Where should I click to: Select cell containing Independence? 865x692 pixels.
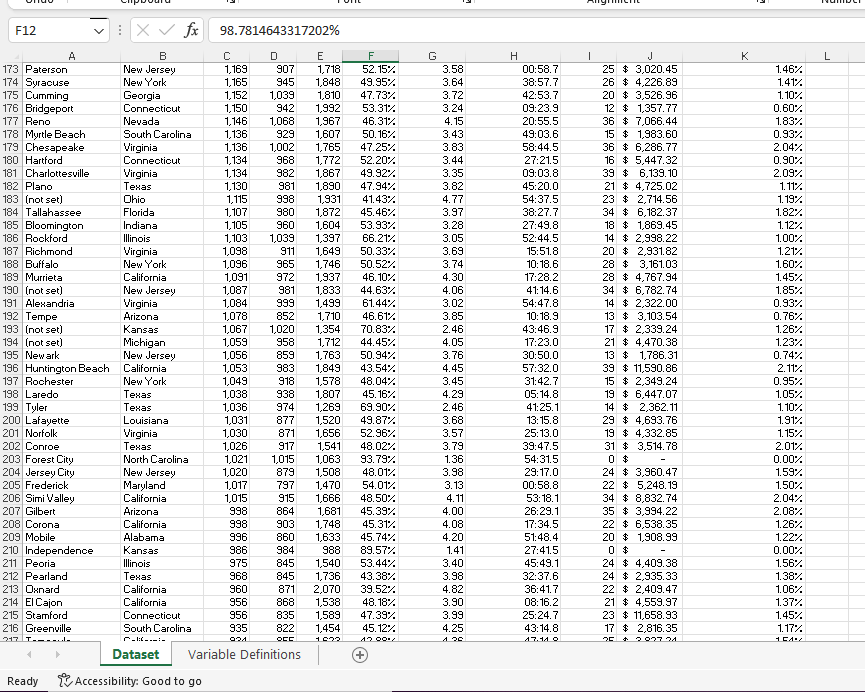[71, 551]
